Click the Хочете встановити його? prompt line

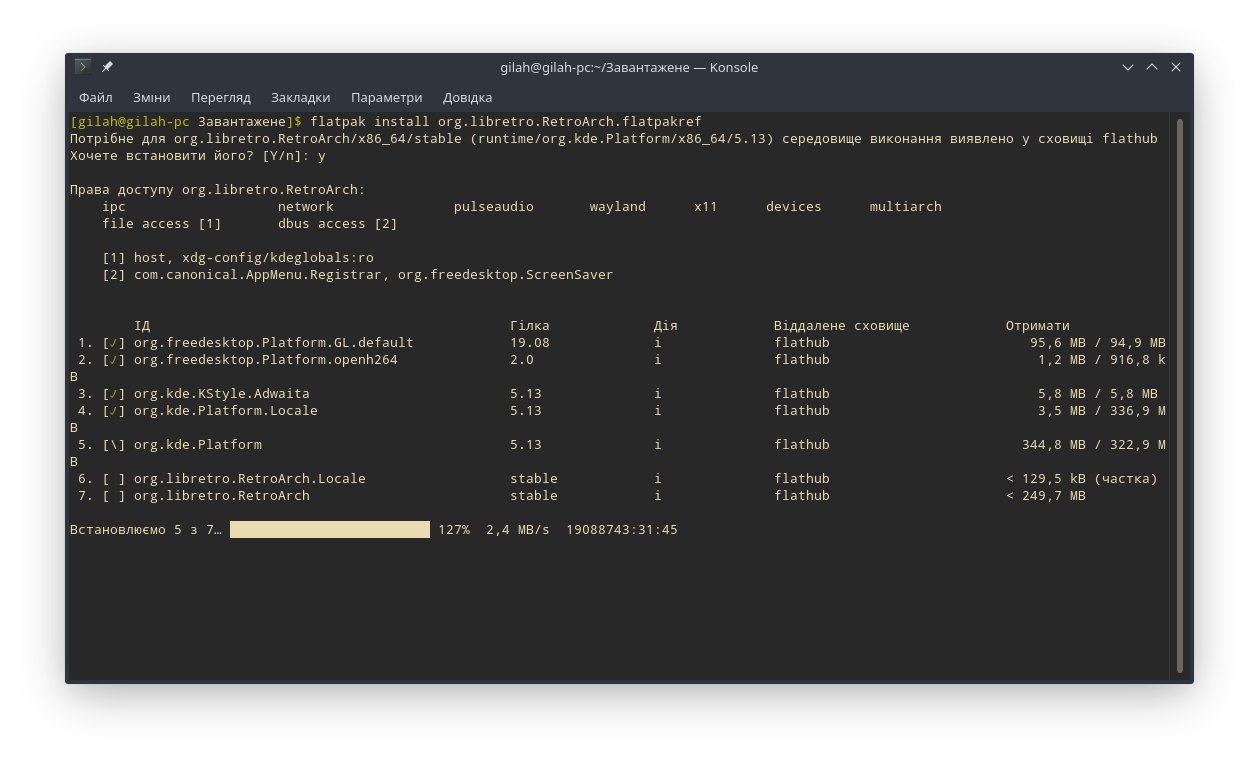click(x=197, y=155)
